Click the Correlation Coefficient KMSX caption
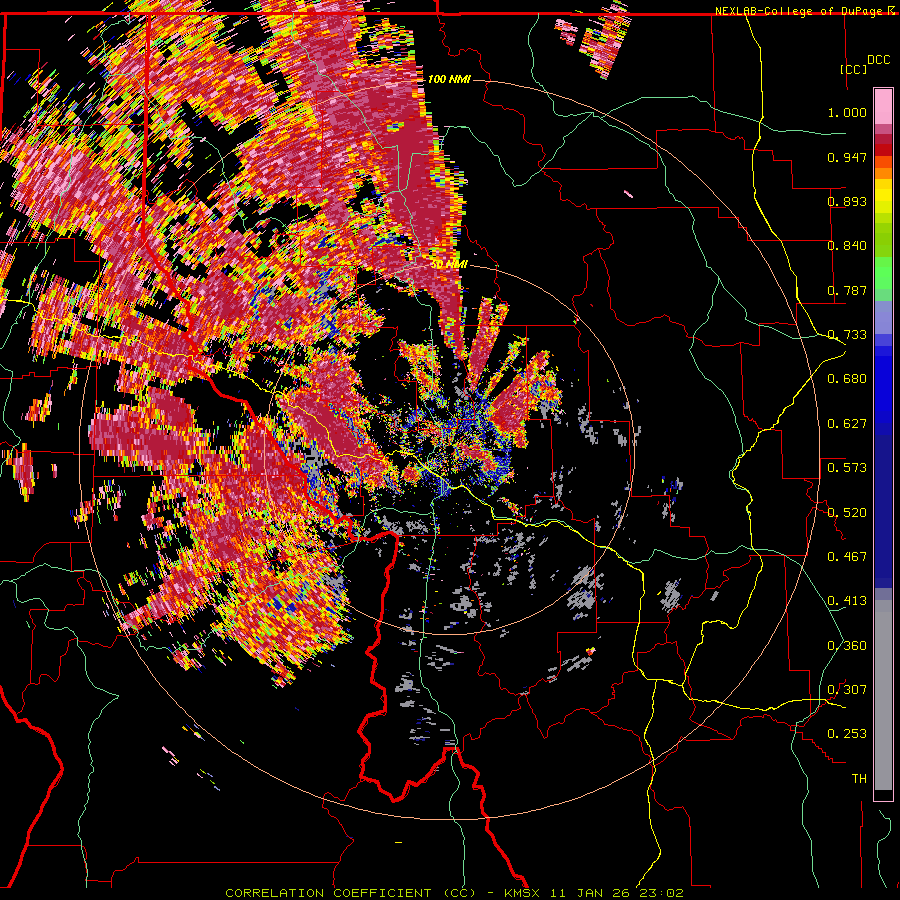Screen dimensions: 900x900 tap(454, 893)
